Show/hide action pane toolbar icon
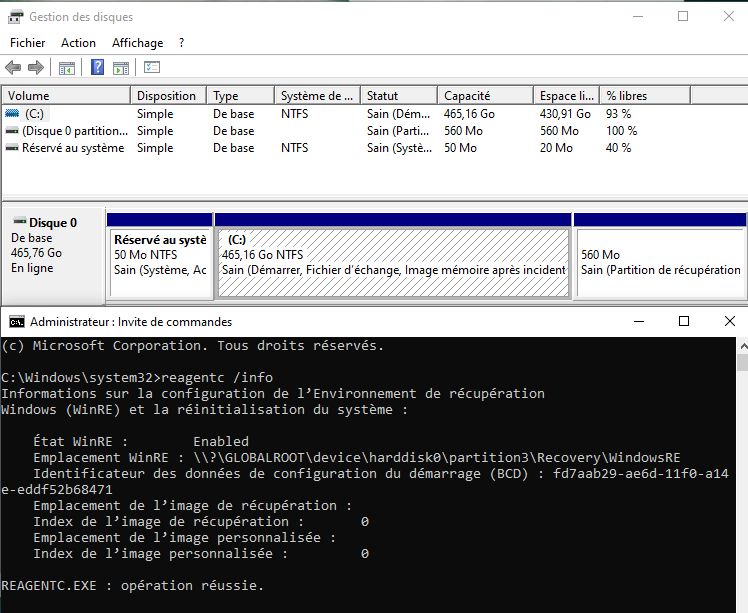 point(121,68)
